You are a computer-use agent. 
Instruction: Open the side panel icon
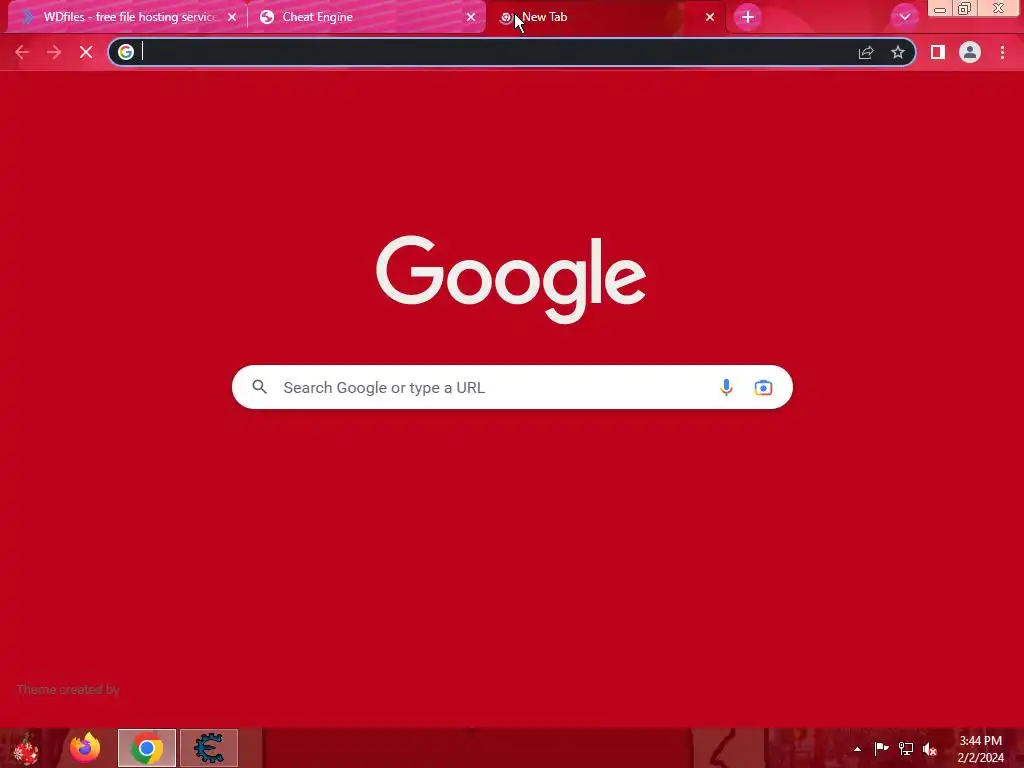coord(938,52)
